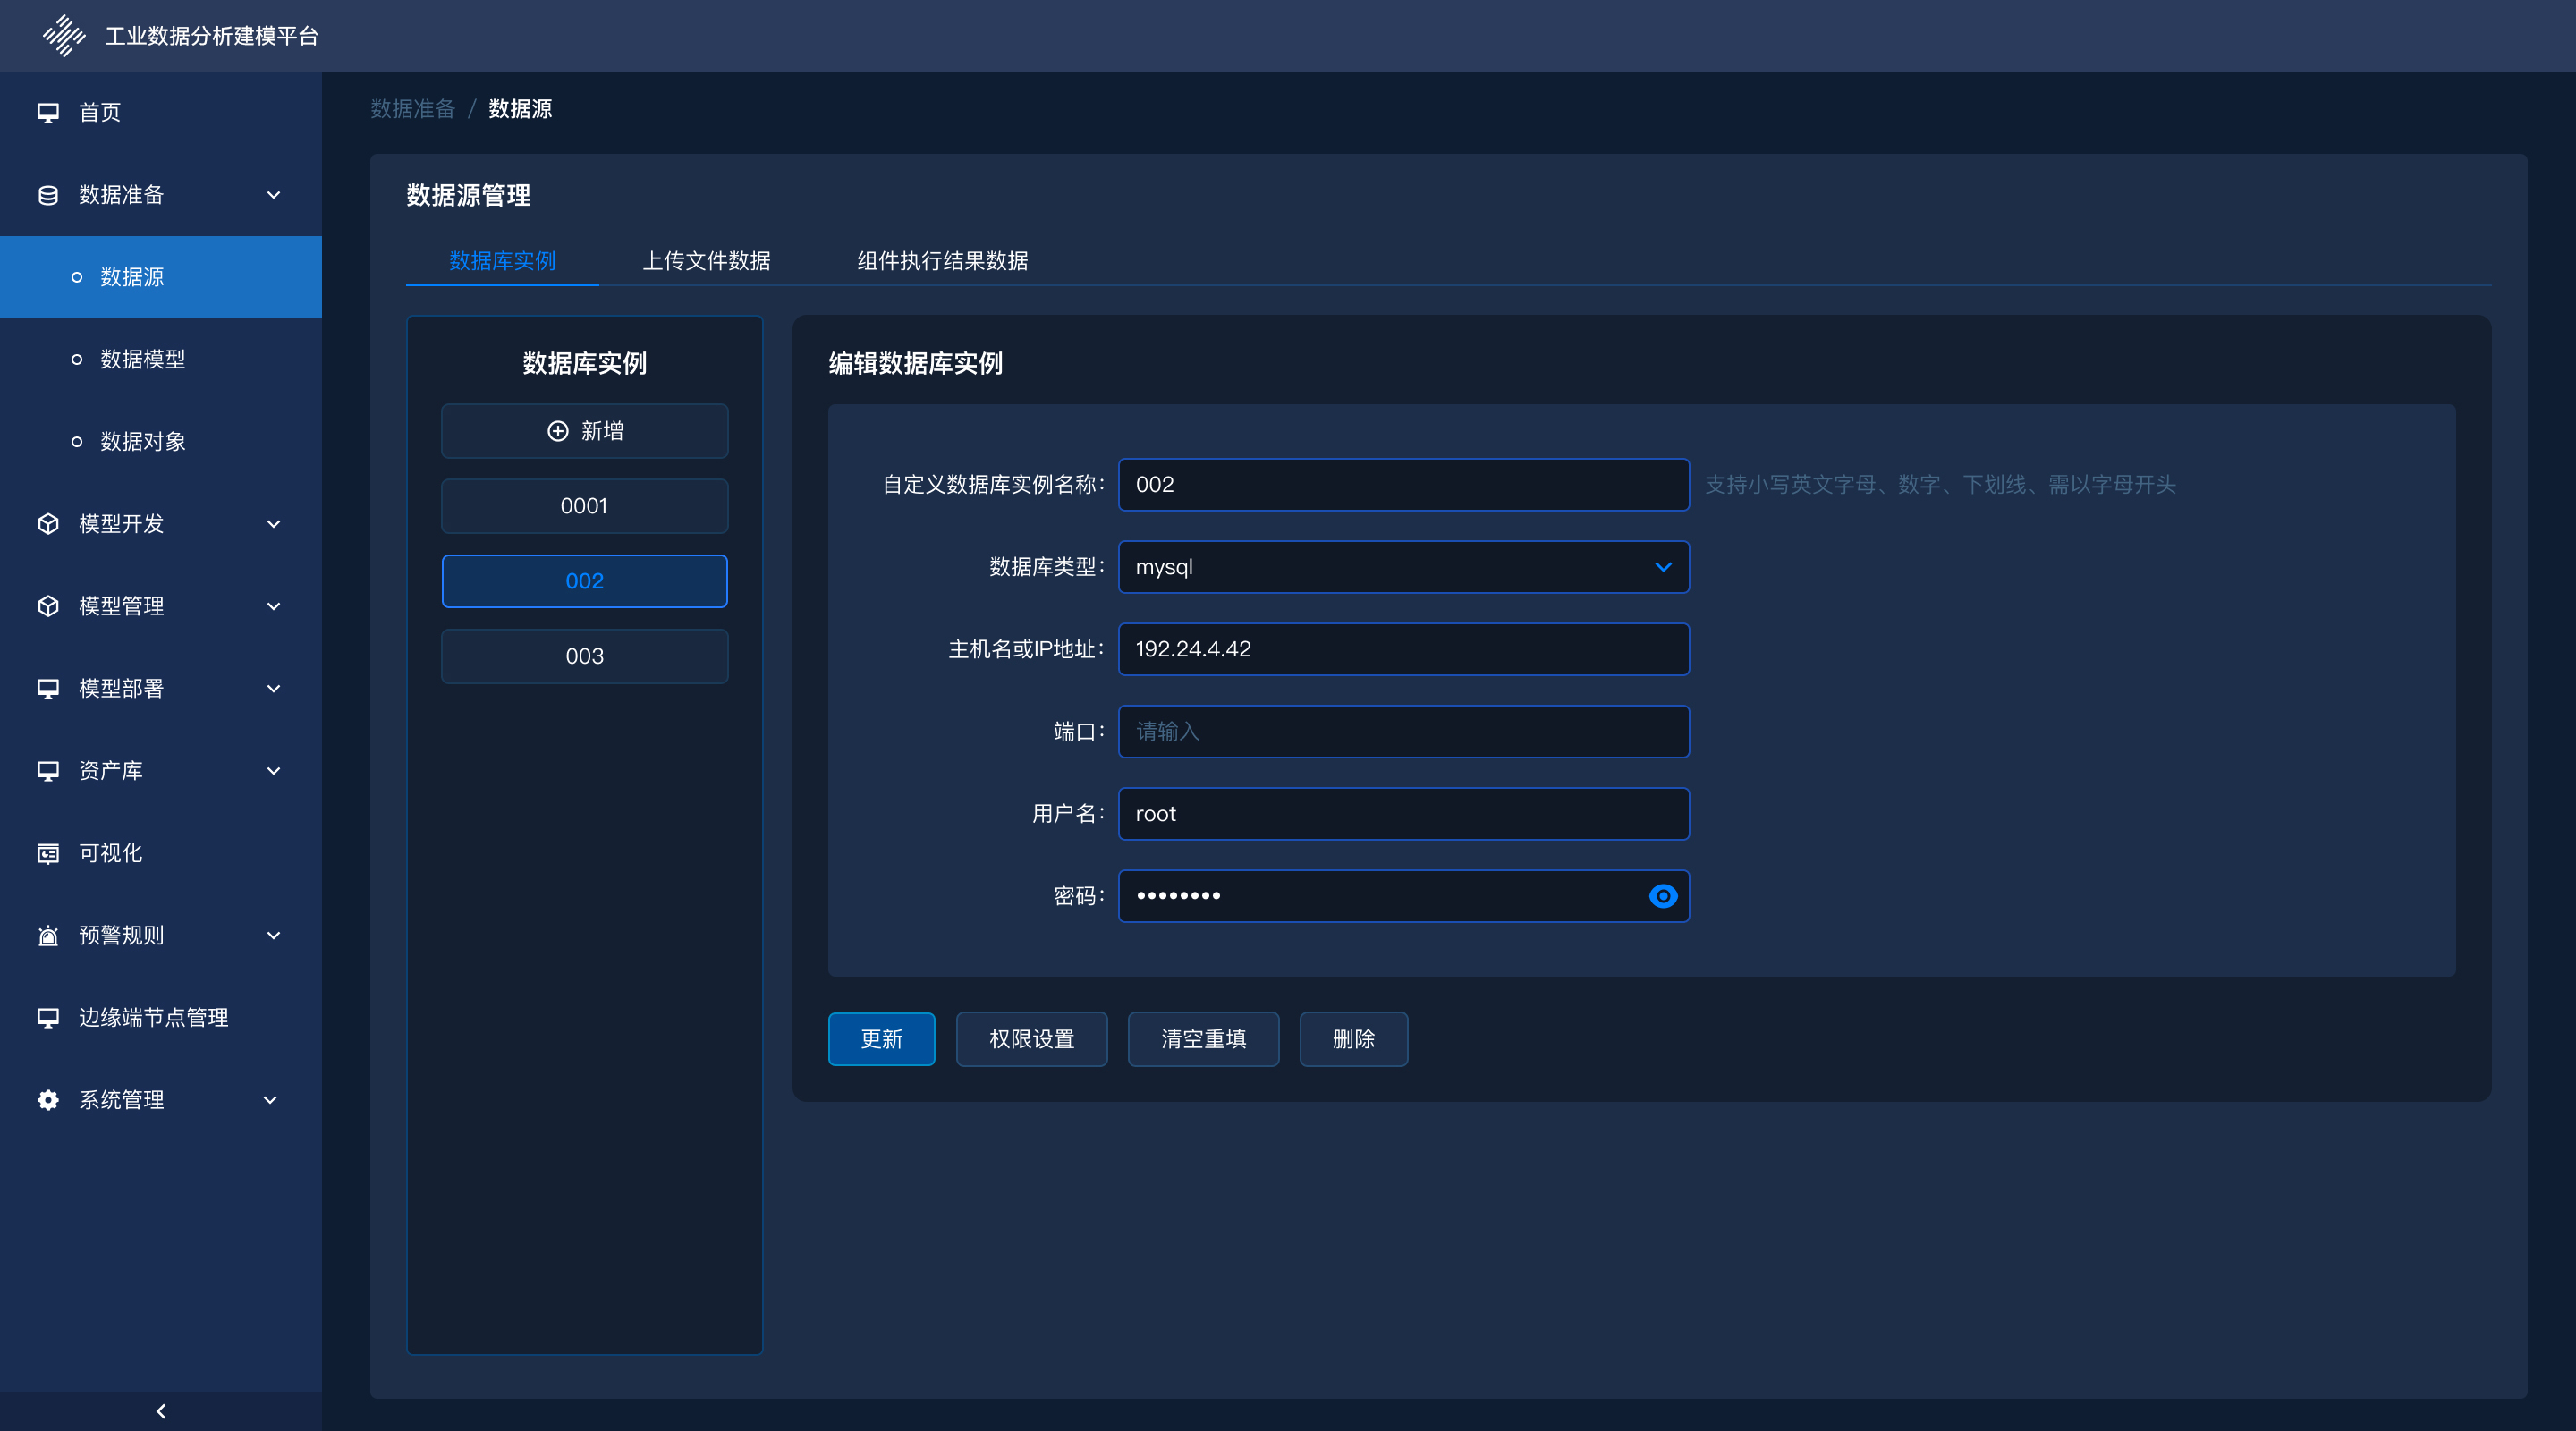The image size is (2576, 1431).
Task: Click the bullet icon beside 数据源
Action: [77, 277]
